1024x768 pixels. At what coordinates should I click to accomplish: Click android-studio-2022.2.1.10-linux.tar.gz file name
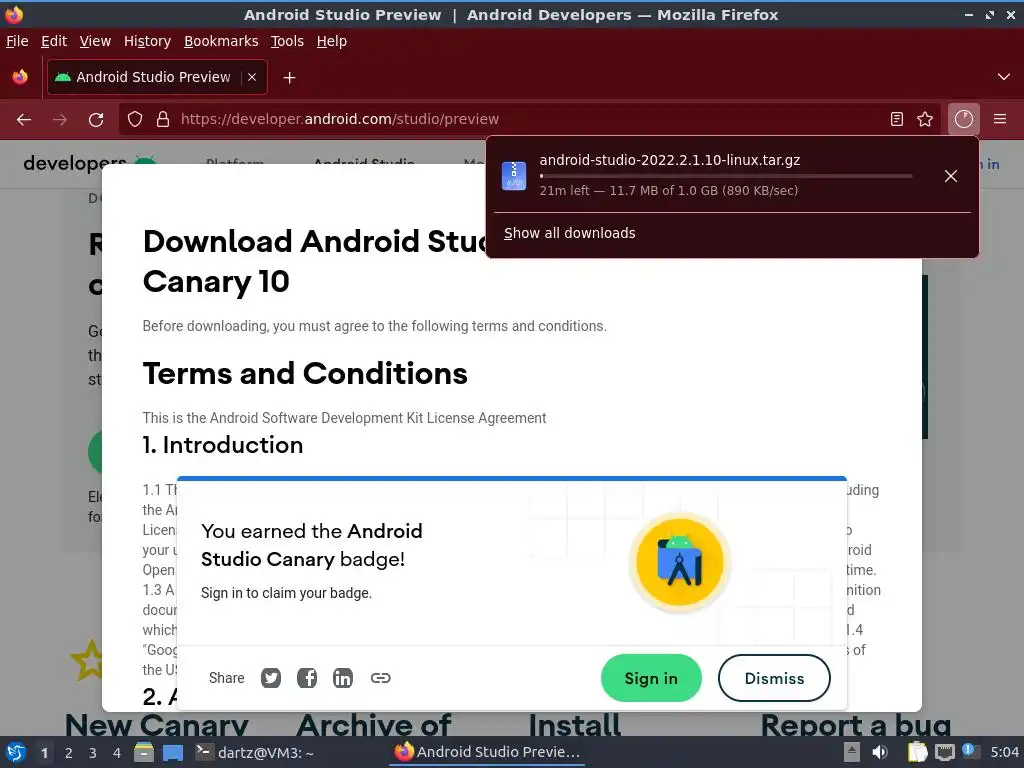(669, 160)
